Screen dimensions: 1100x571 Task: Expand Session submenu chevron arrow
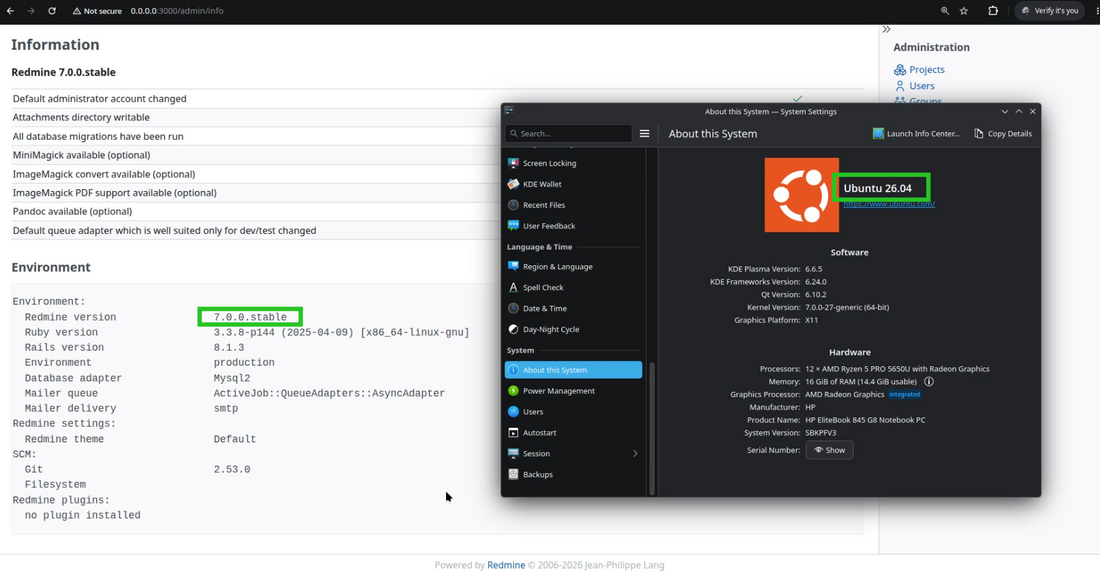click(x=635, y=454)
